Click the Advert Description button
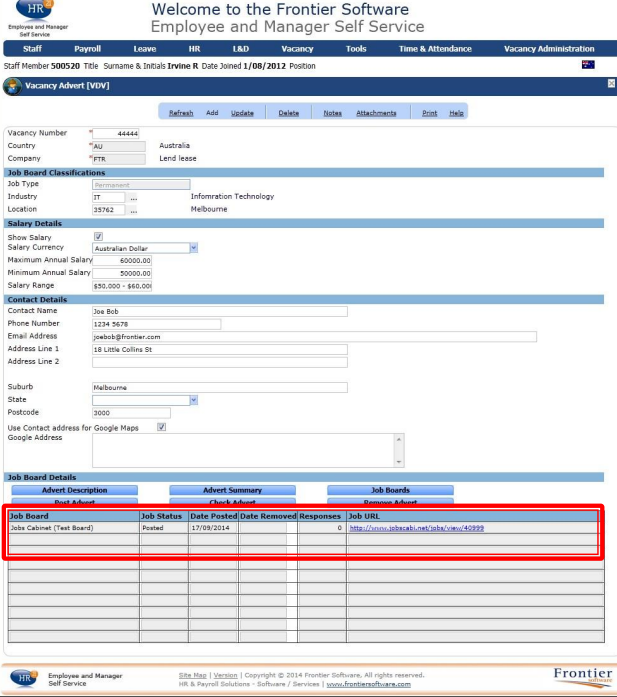This screenshot has height=697, width=617. (x=74, y=490)
